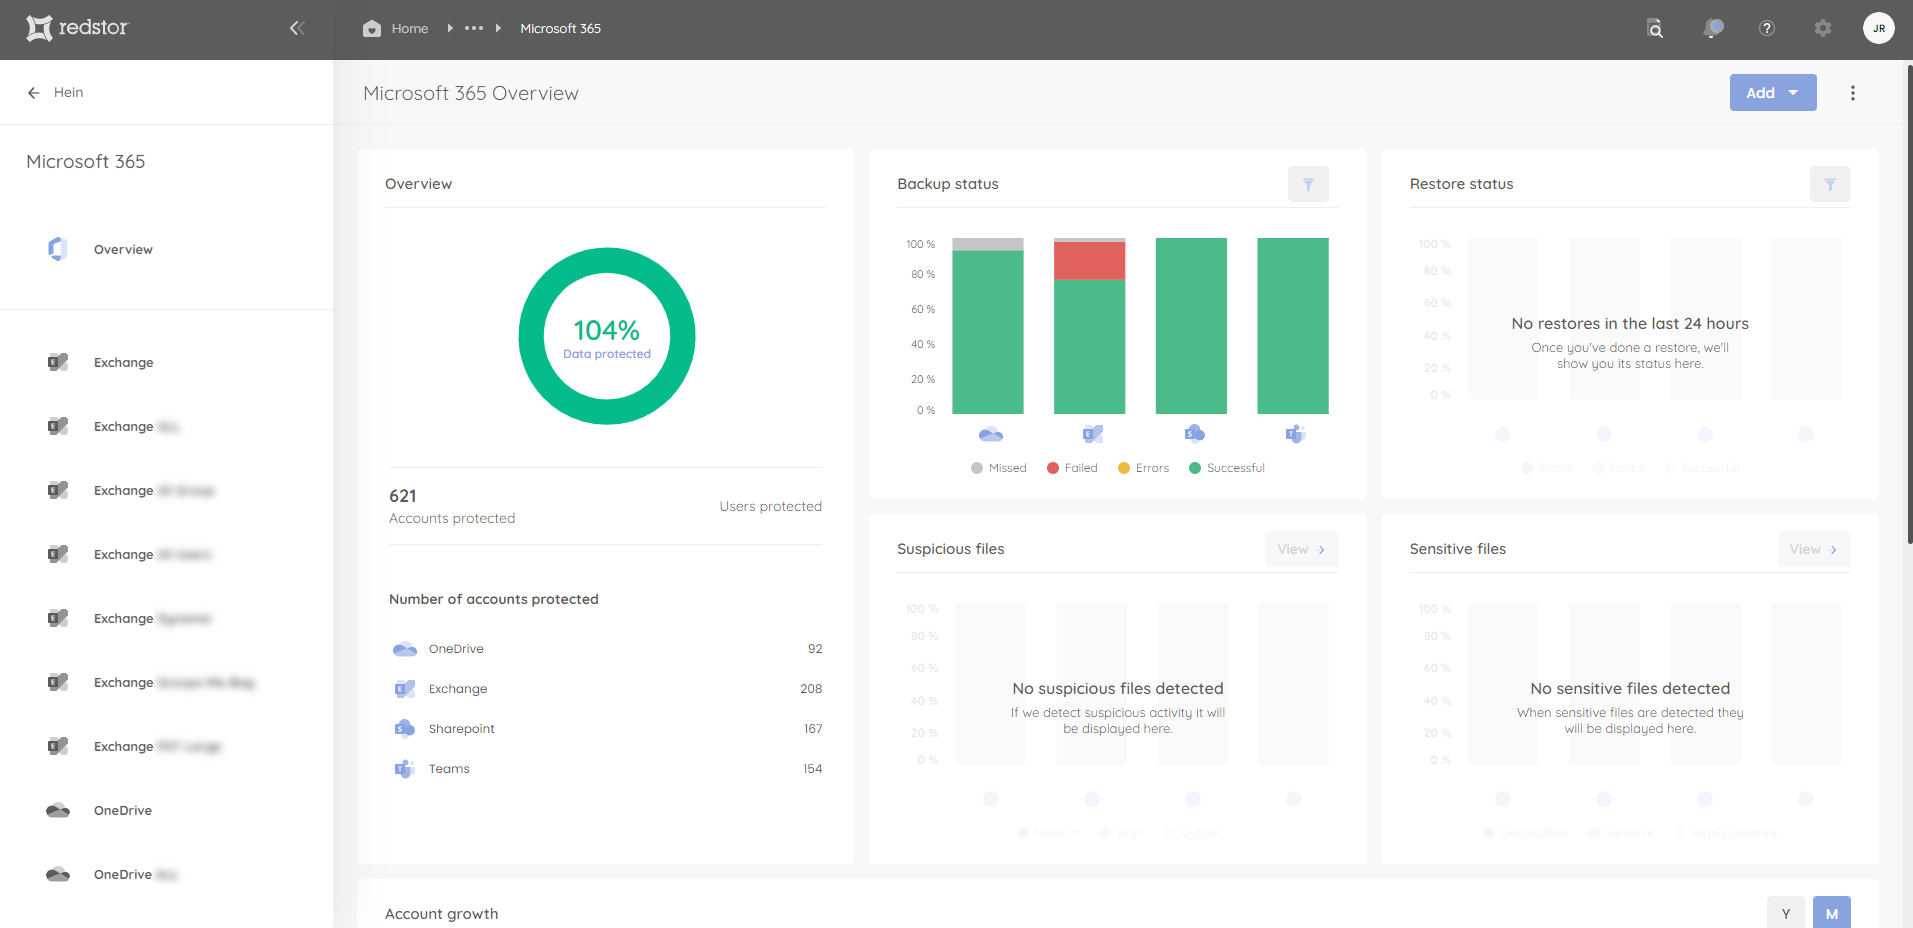Click Exchange icon below backup chart
Screen dimensions: 1913x928
[1092, 434]
